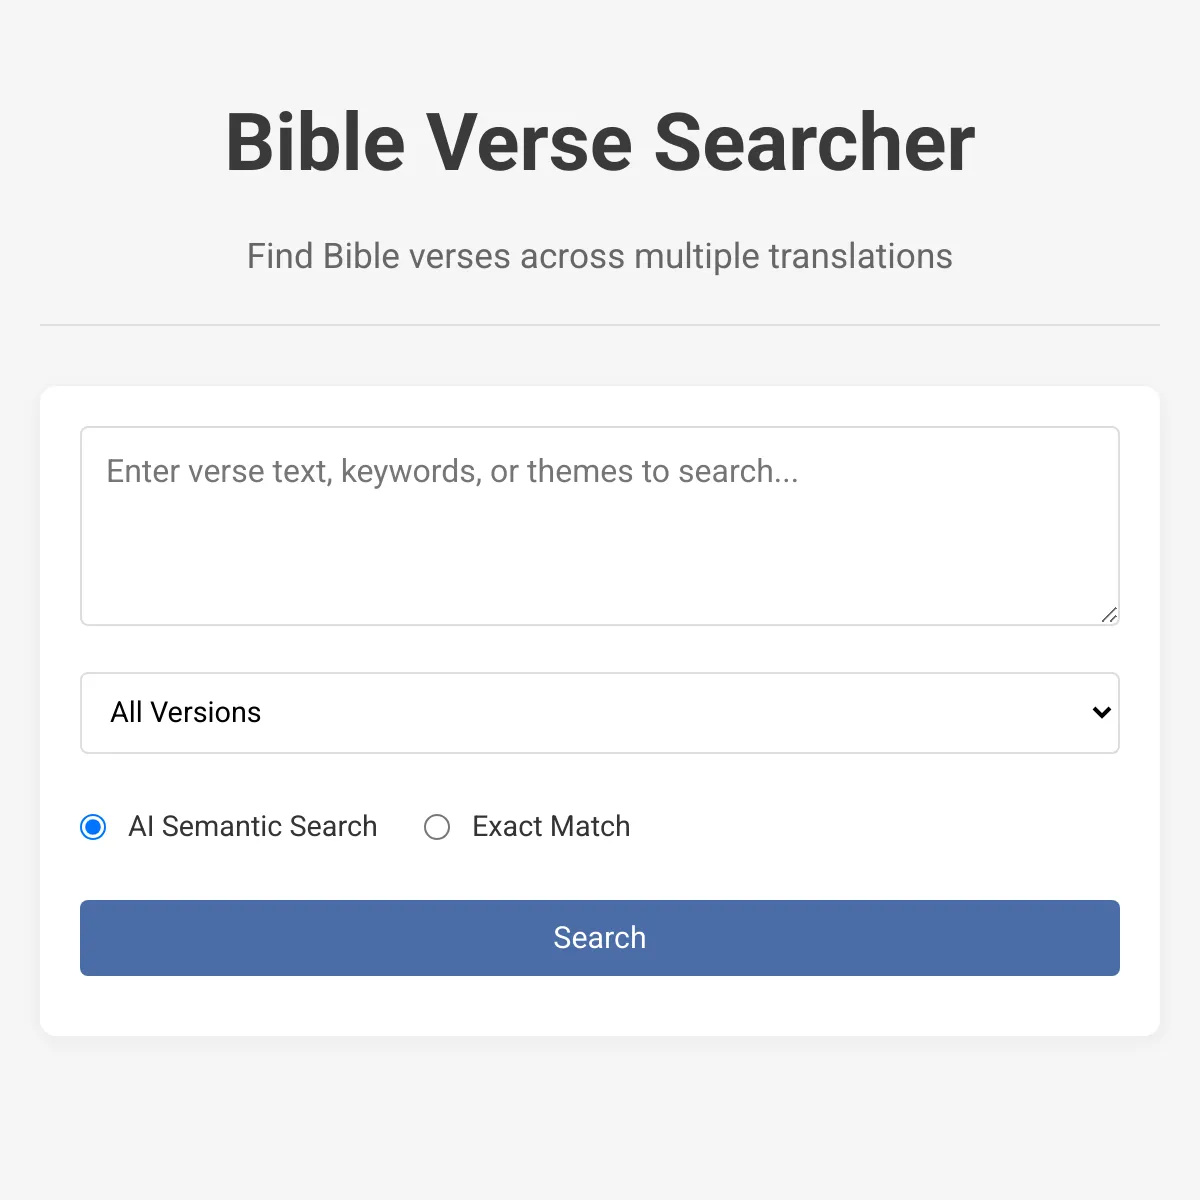The image size is (1200, 1200).
Task: Click the filled blue dot beside AI Semantic
Action: tap(93, 827)
